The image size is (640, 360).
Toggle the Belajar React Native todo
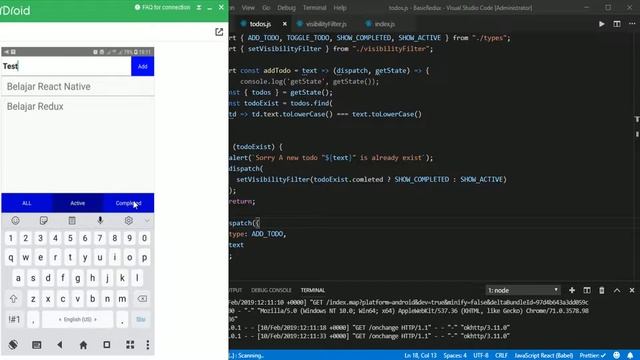[78, 87]
